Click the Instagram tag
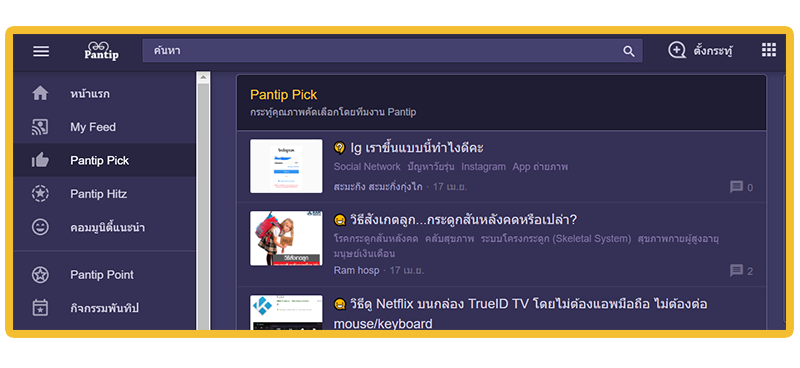The width and height of the screenshot is (800, 368). (483, 167)
